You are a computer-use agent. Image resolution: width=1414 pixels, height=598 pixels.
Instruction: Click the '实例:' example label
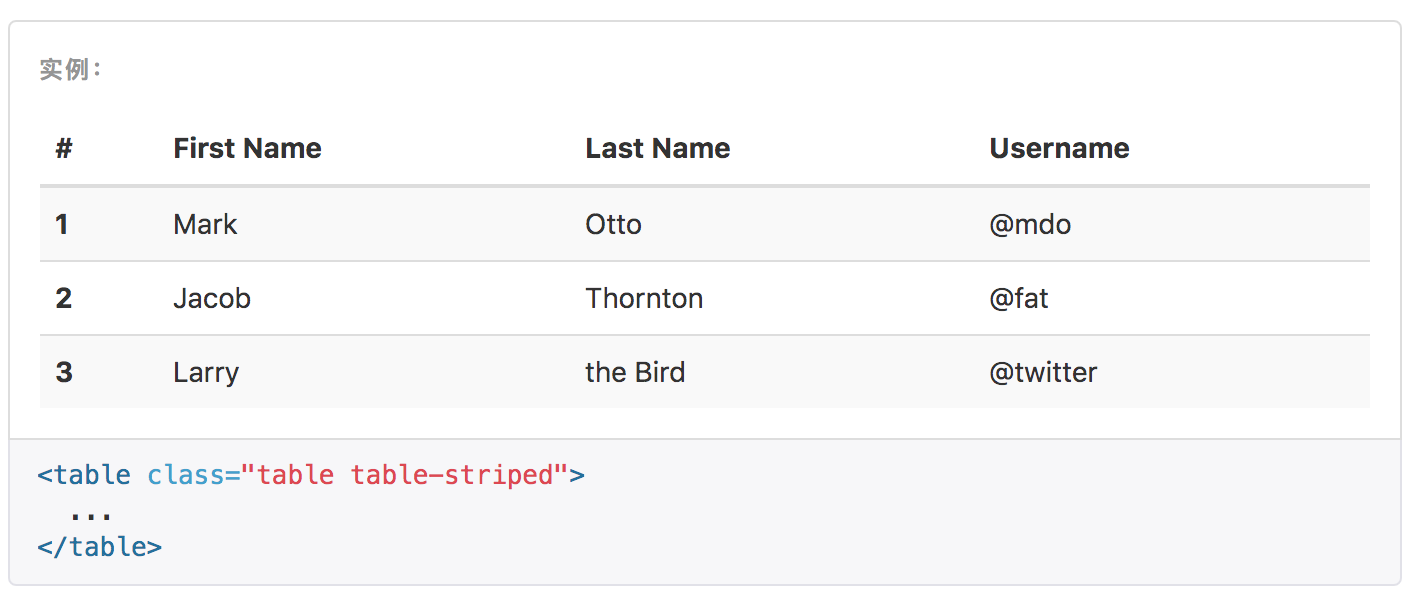70,70
